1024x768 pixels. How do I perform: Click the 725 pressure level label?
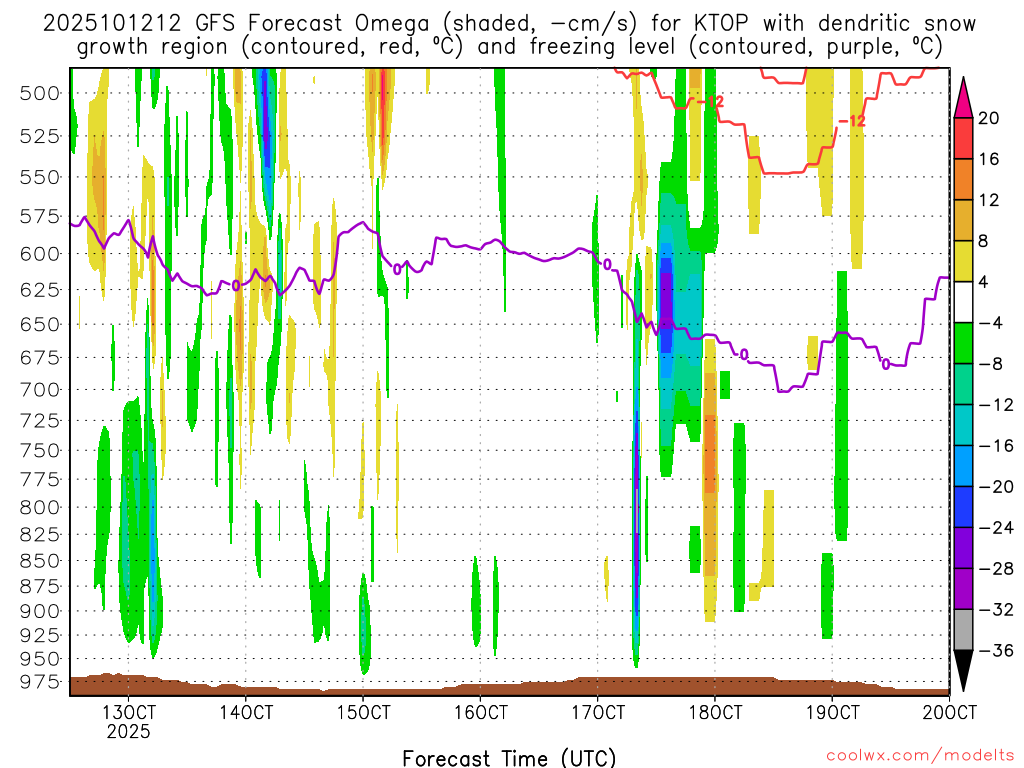pyautogui.click(x=40, y=421)
